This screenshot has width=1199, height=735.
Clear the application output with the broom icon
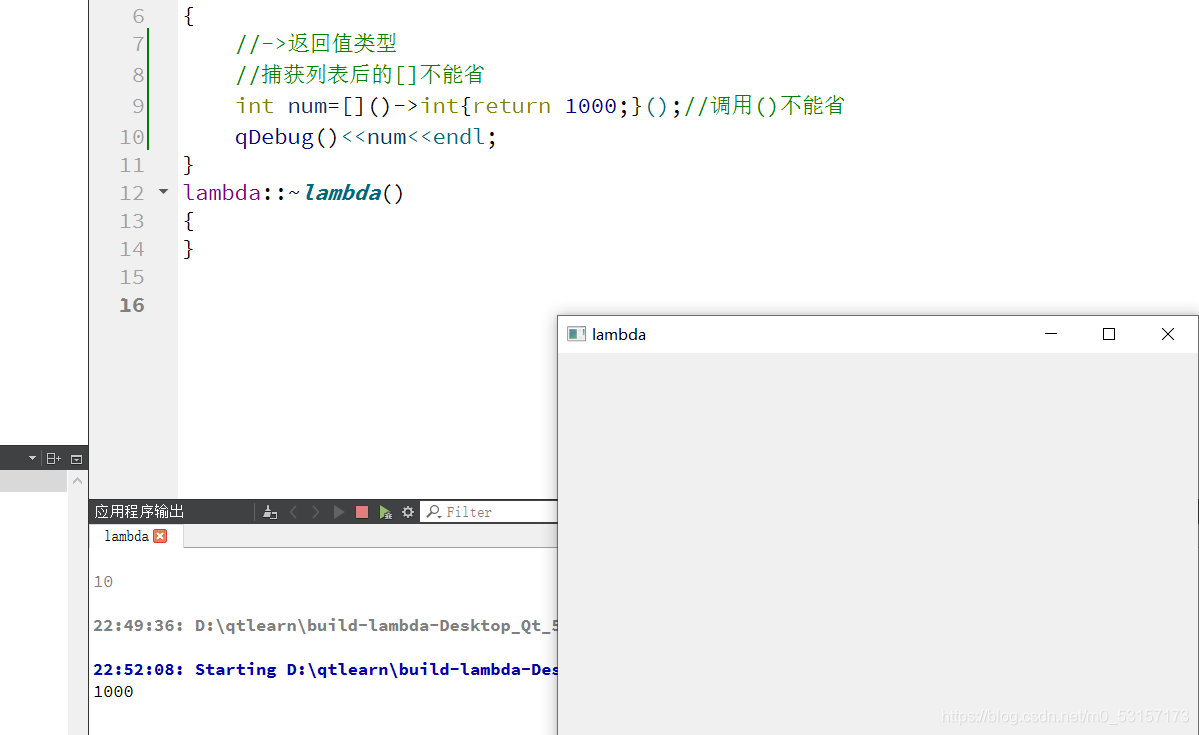point(269,511)
